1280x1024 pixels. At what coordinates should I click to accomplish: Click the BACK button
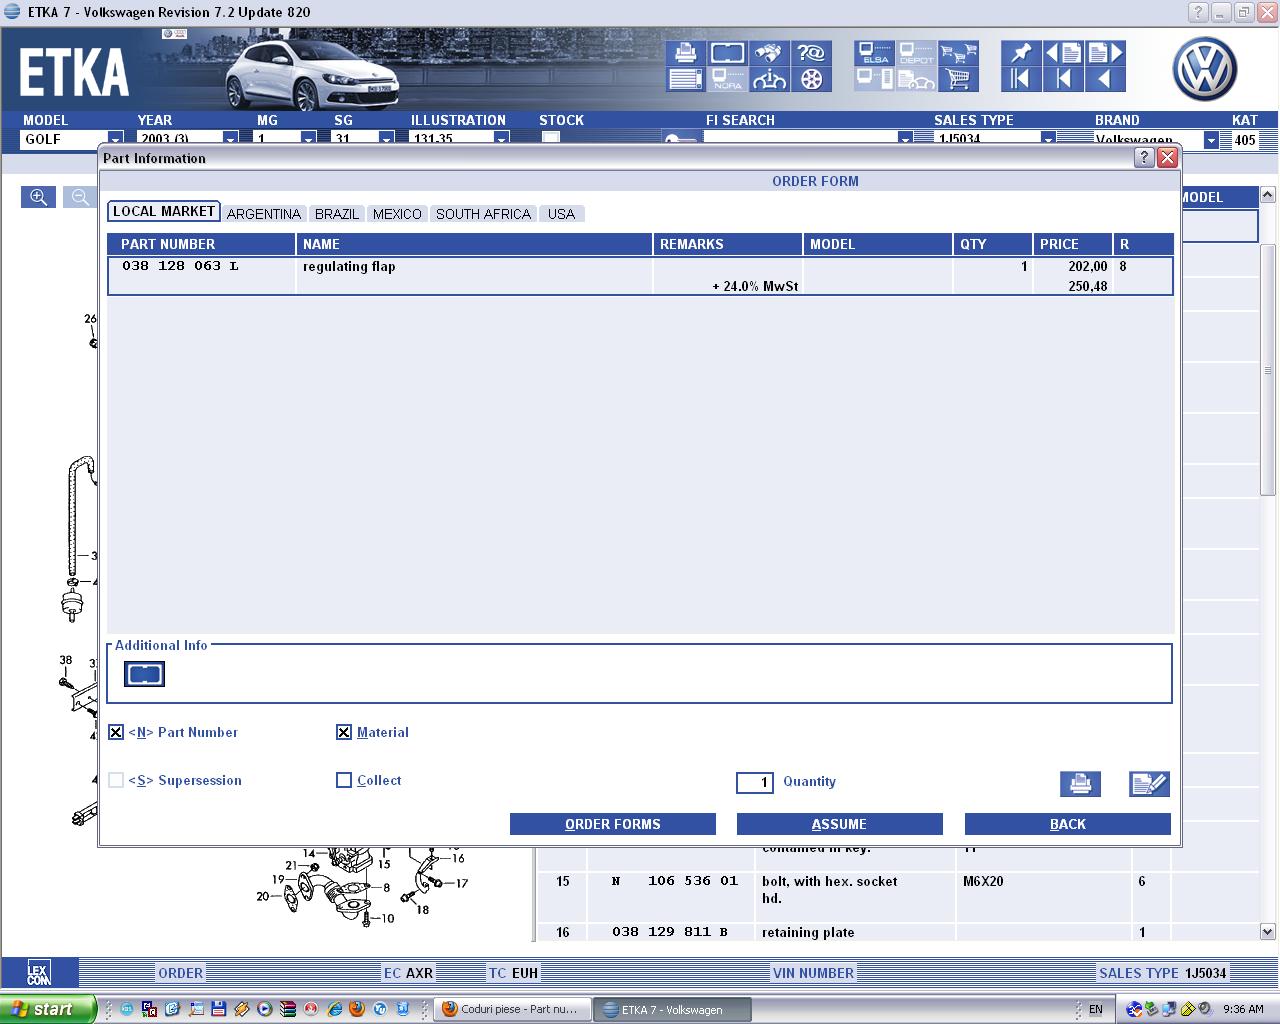[1067, 824]
